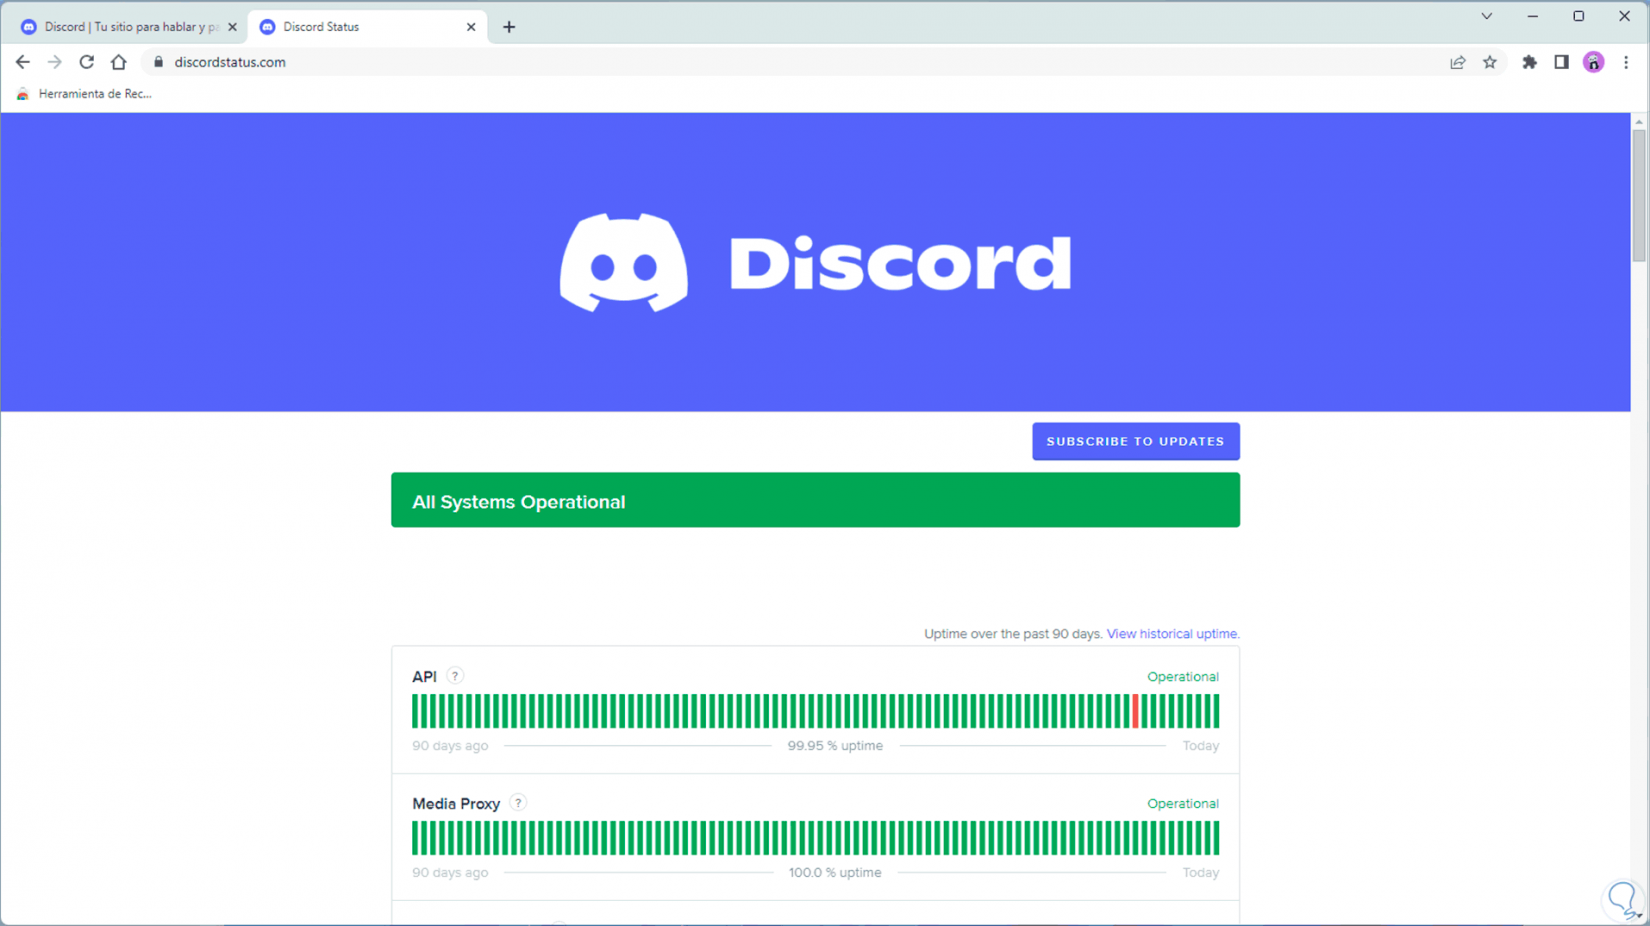The height and width of the screenshot is (926, 1650).
Task: Maximize the browser window
Action: [1579, 16]
